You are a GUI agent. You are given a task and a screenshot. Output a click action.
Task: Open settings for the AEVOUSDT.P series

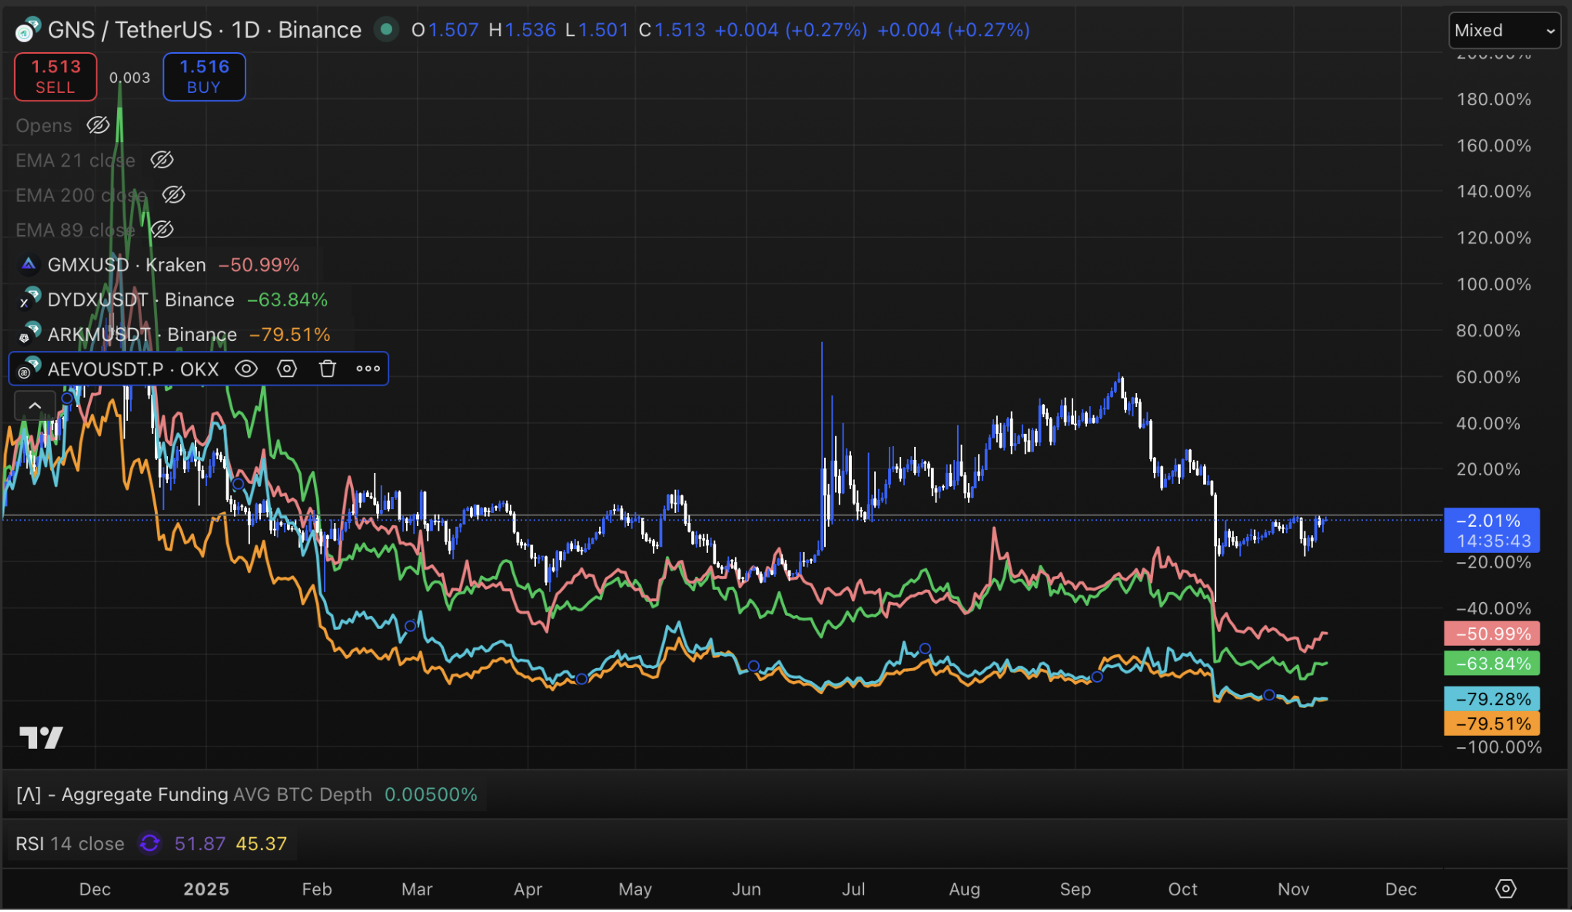tap(287, 369)
